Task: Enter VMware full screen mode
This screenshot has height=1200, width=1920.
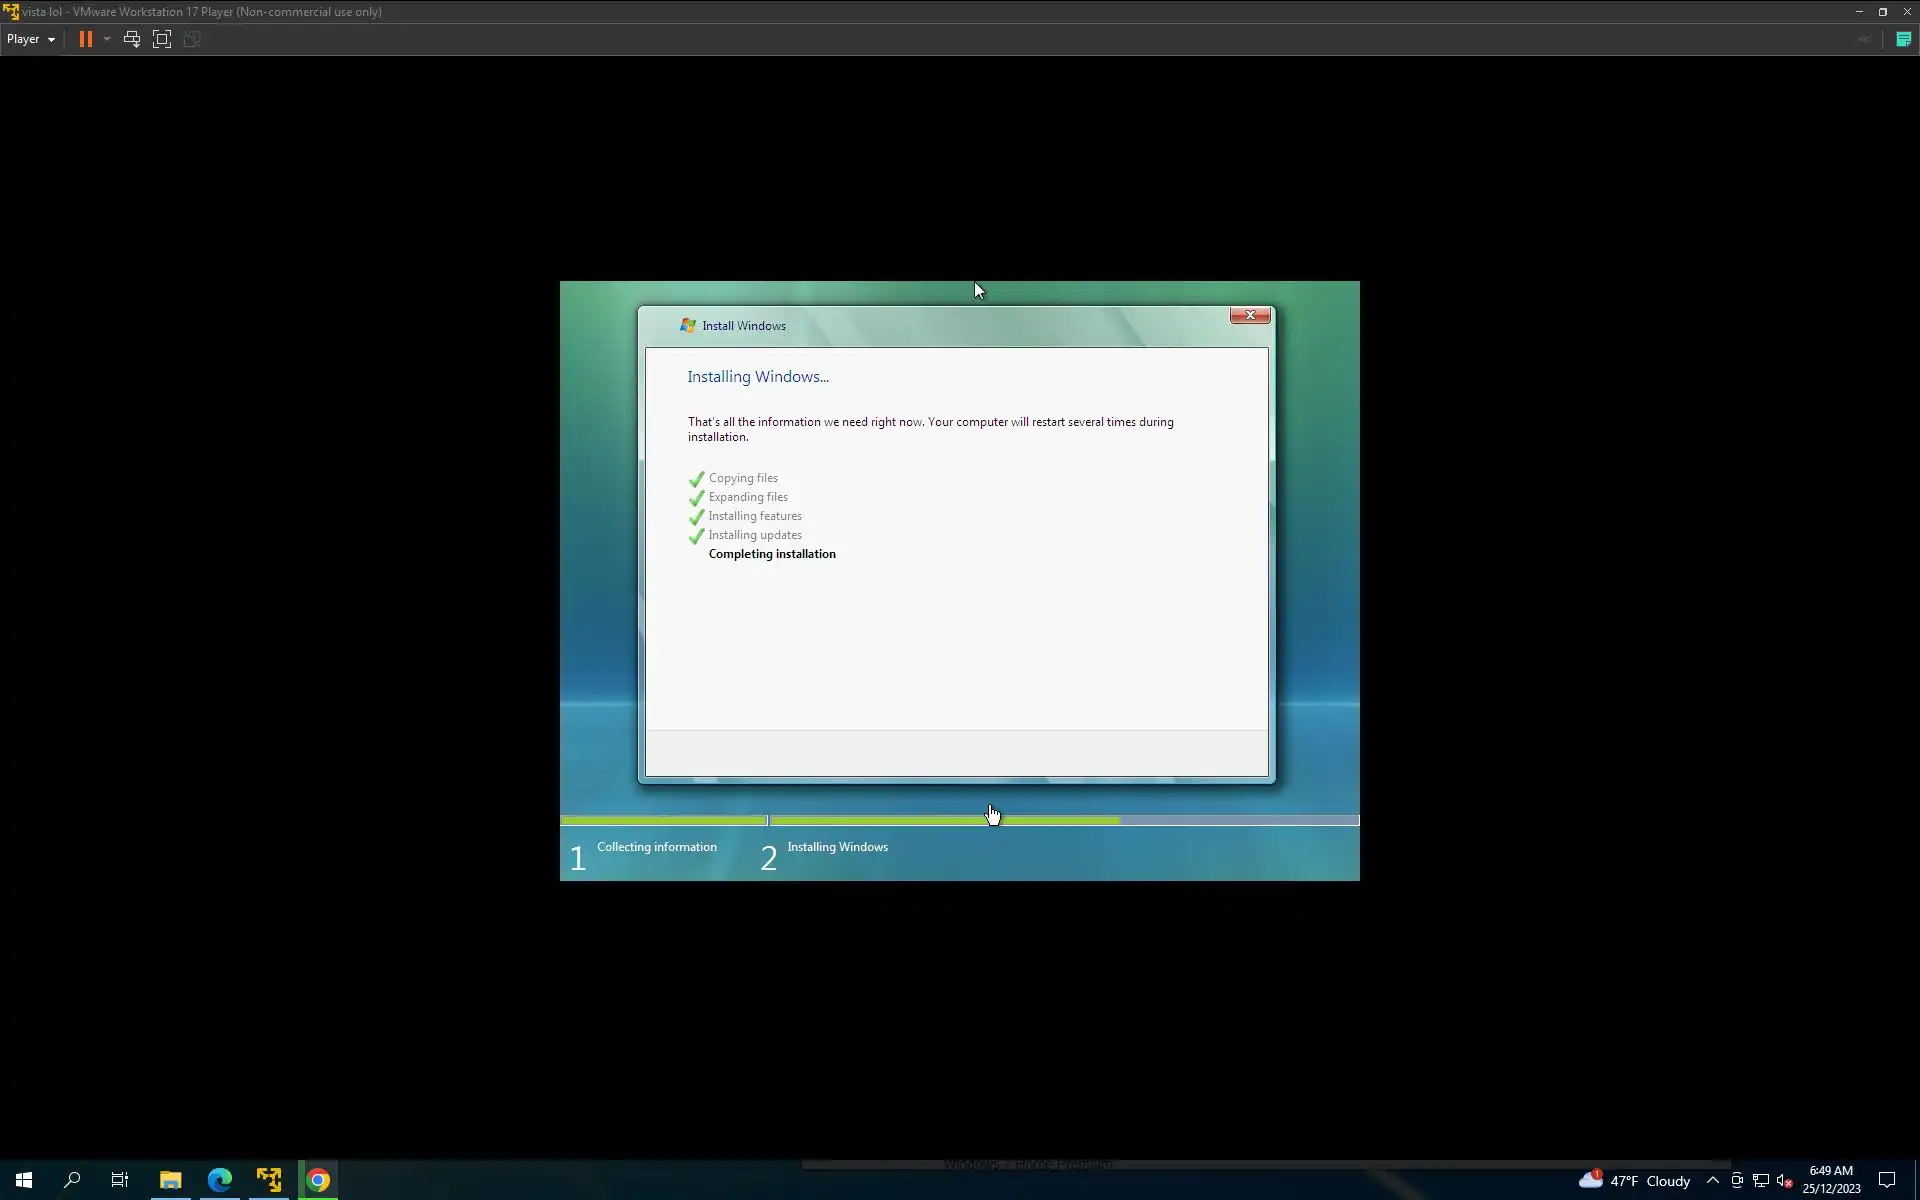Action: [x=162, y=39]
